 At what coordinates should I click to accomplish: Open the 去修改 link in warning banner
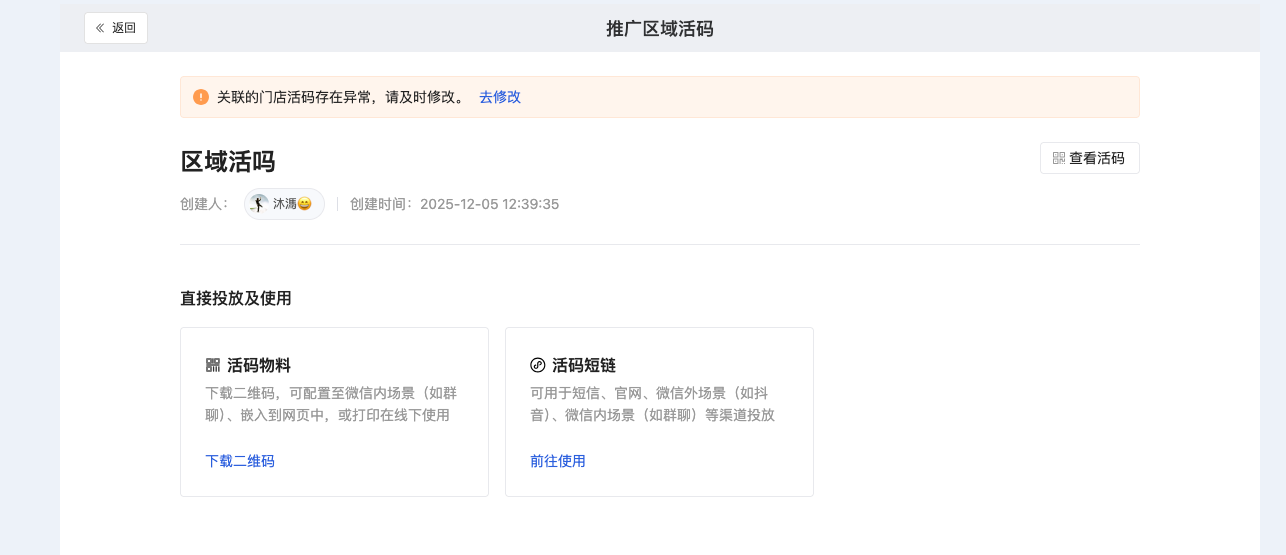pos(500,97)
